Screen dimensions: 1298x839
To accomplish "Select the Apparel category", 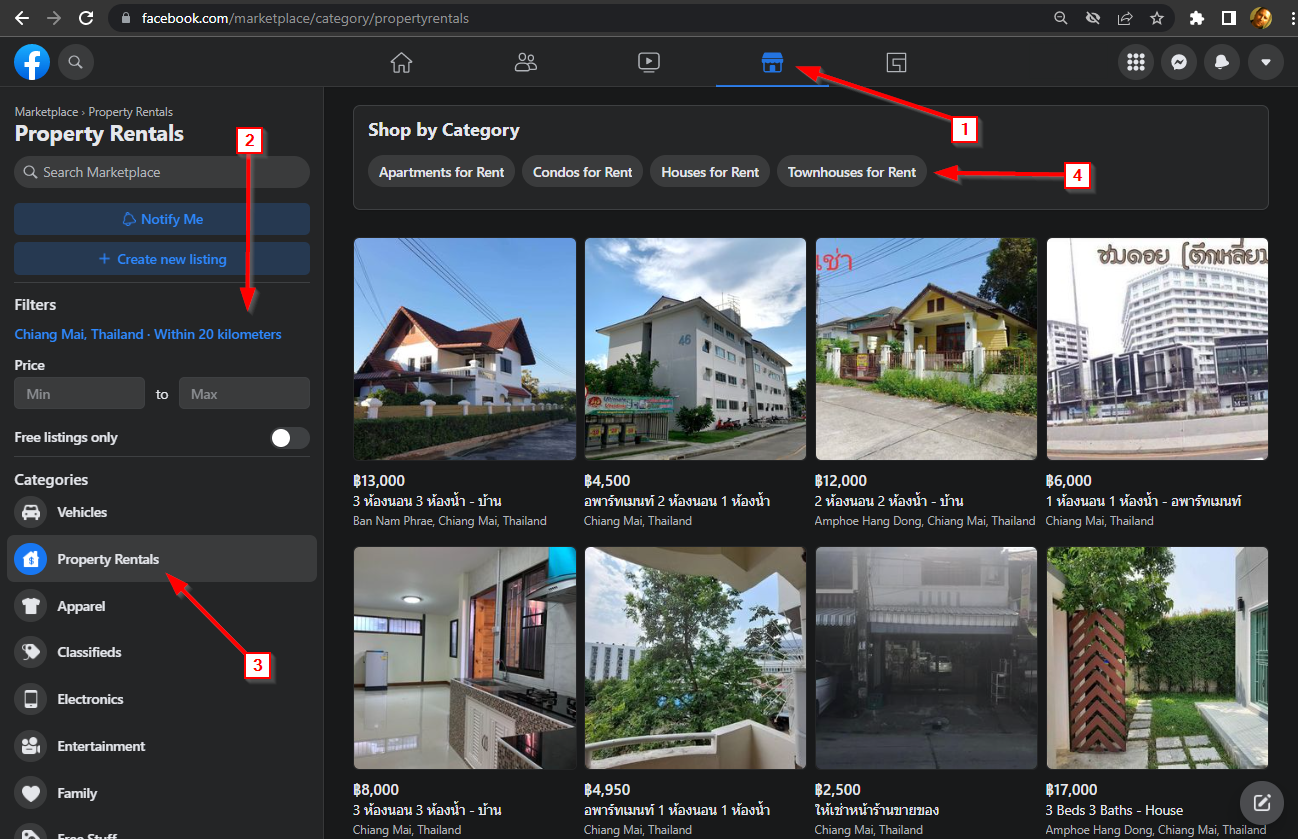I will (x=162, y=606).
